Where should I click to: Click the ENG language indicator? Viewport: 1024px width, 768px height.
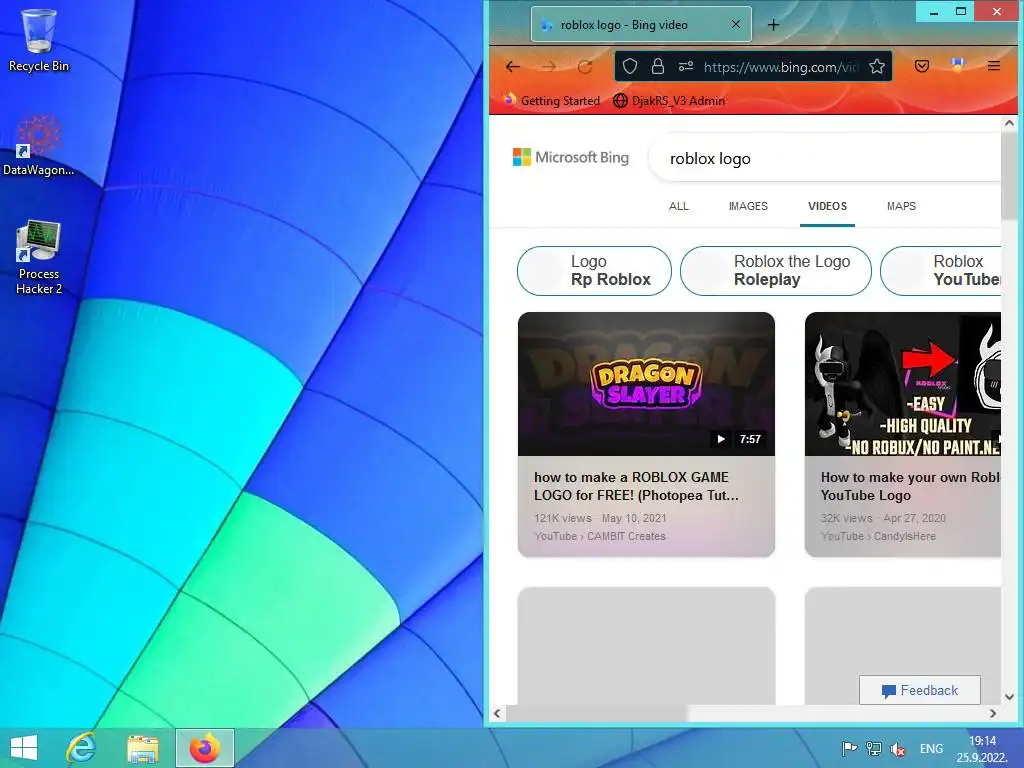(931, 749)
